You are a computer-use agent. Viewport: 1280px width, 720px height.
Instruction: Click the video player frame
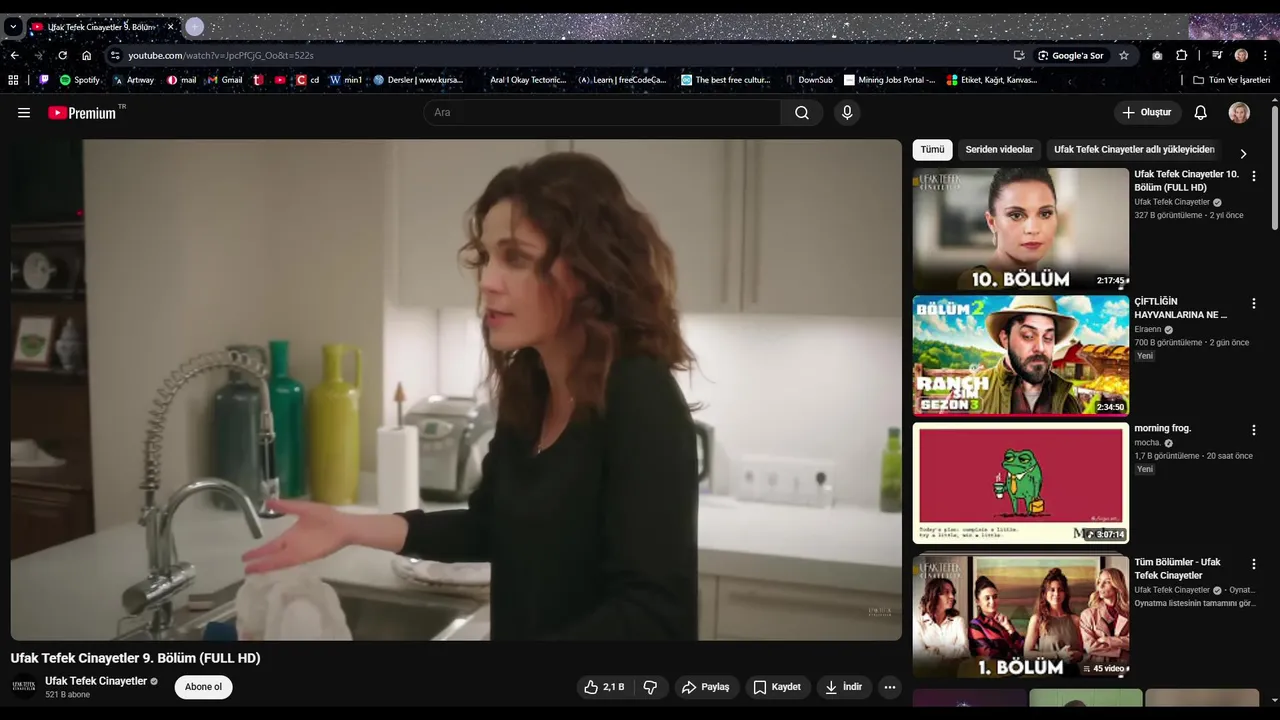point(456,390)
